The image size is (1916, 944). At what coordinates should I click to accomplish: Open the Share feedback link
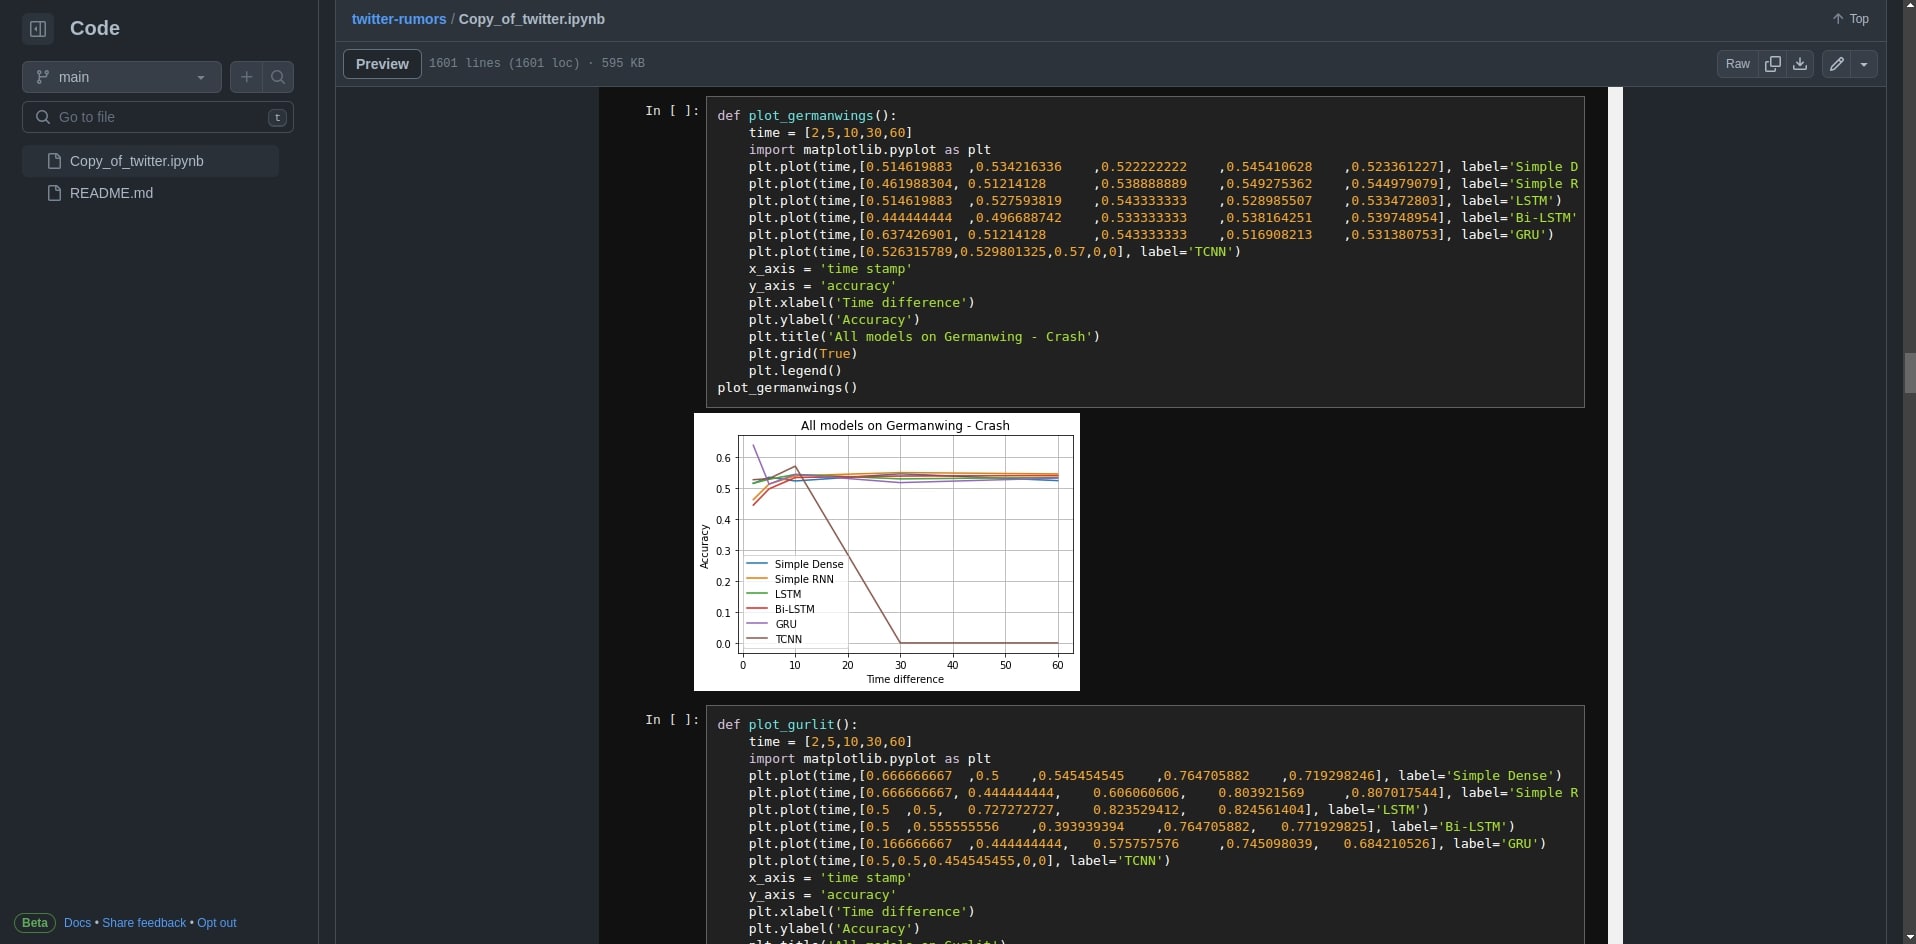pos(144,923)
